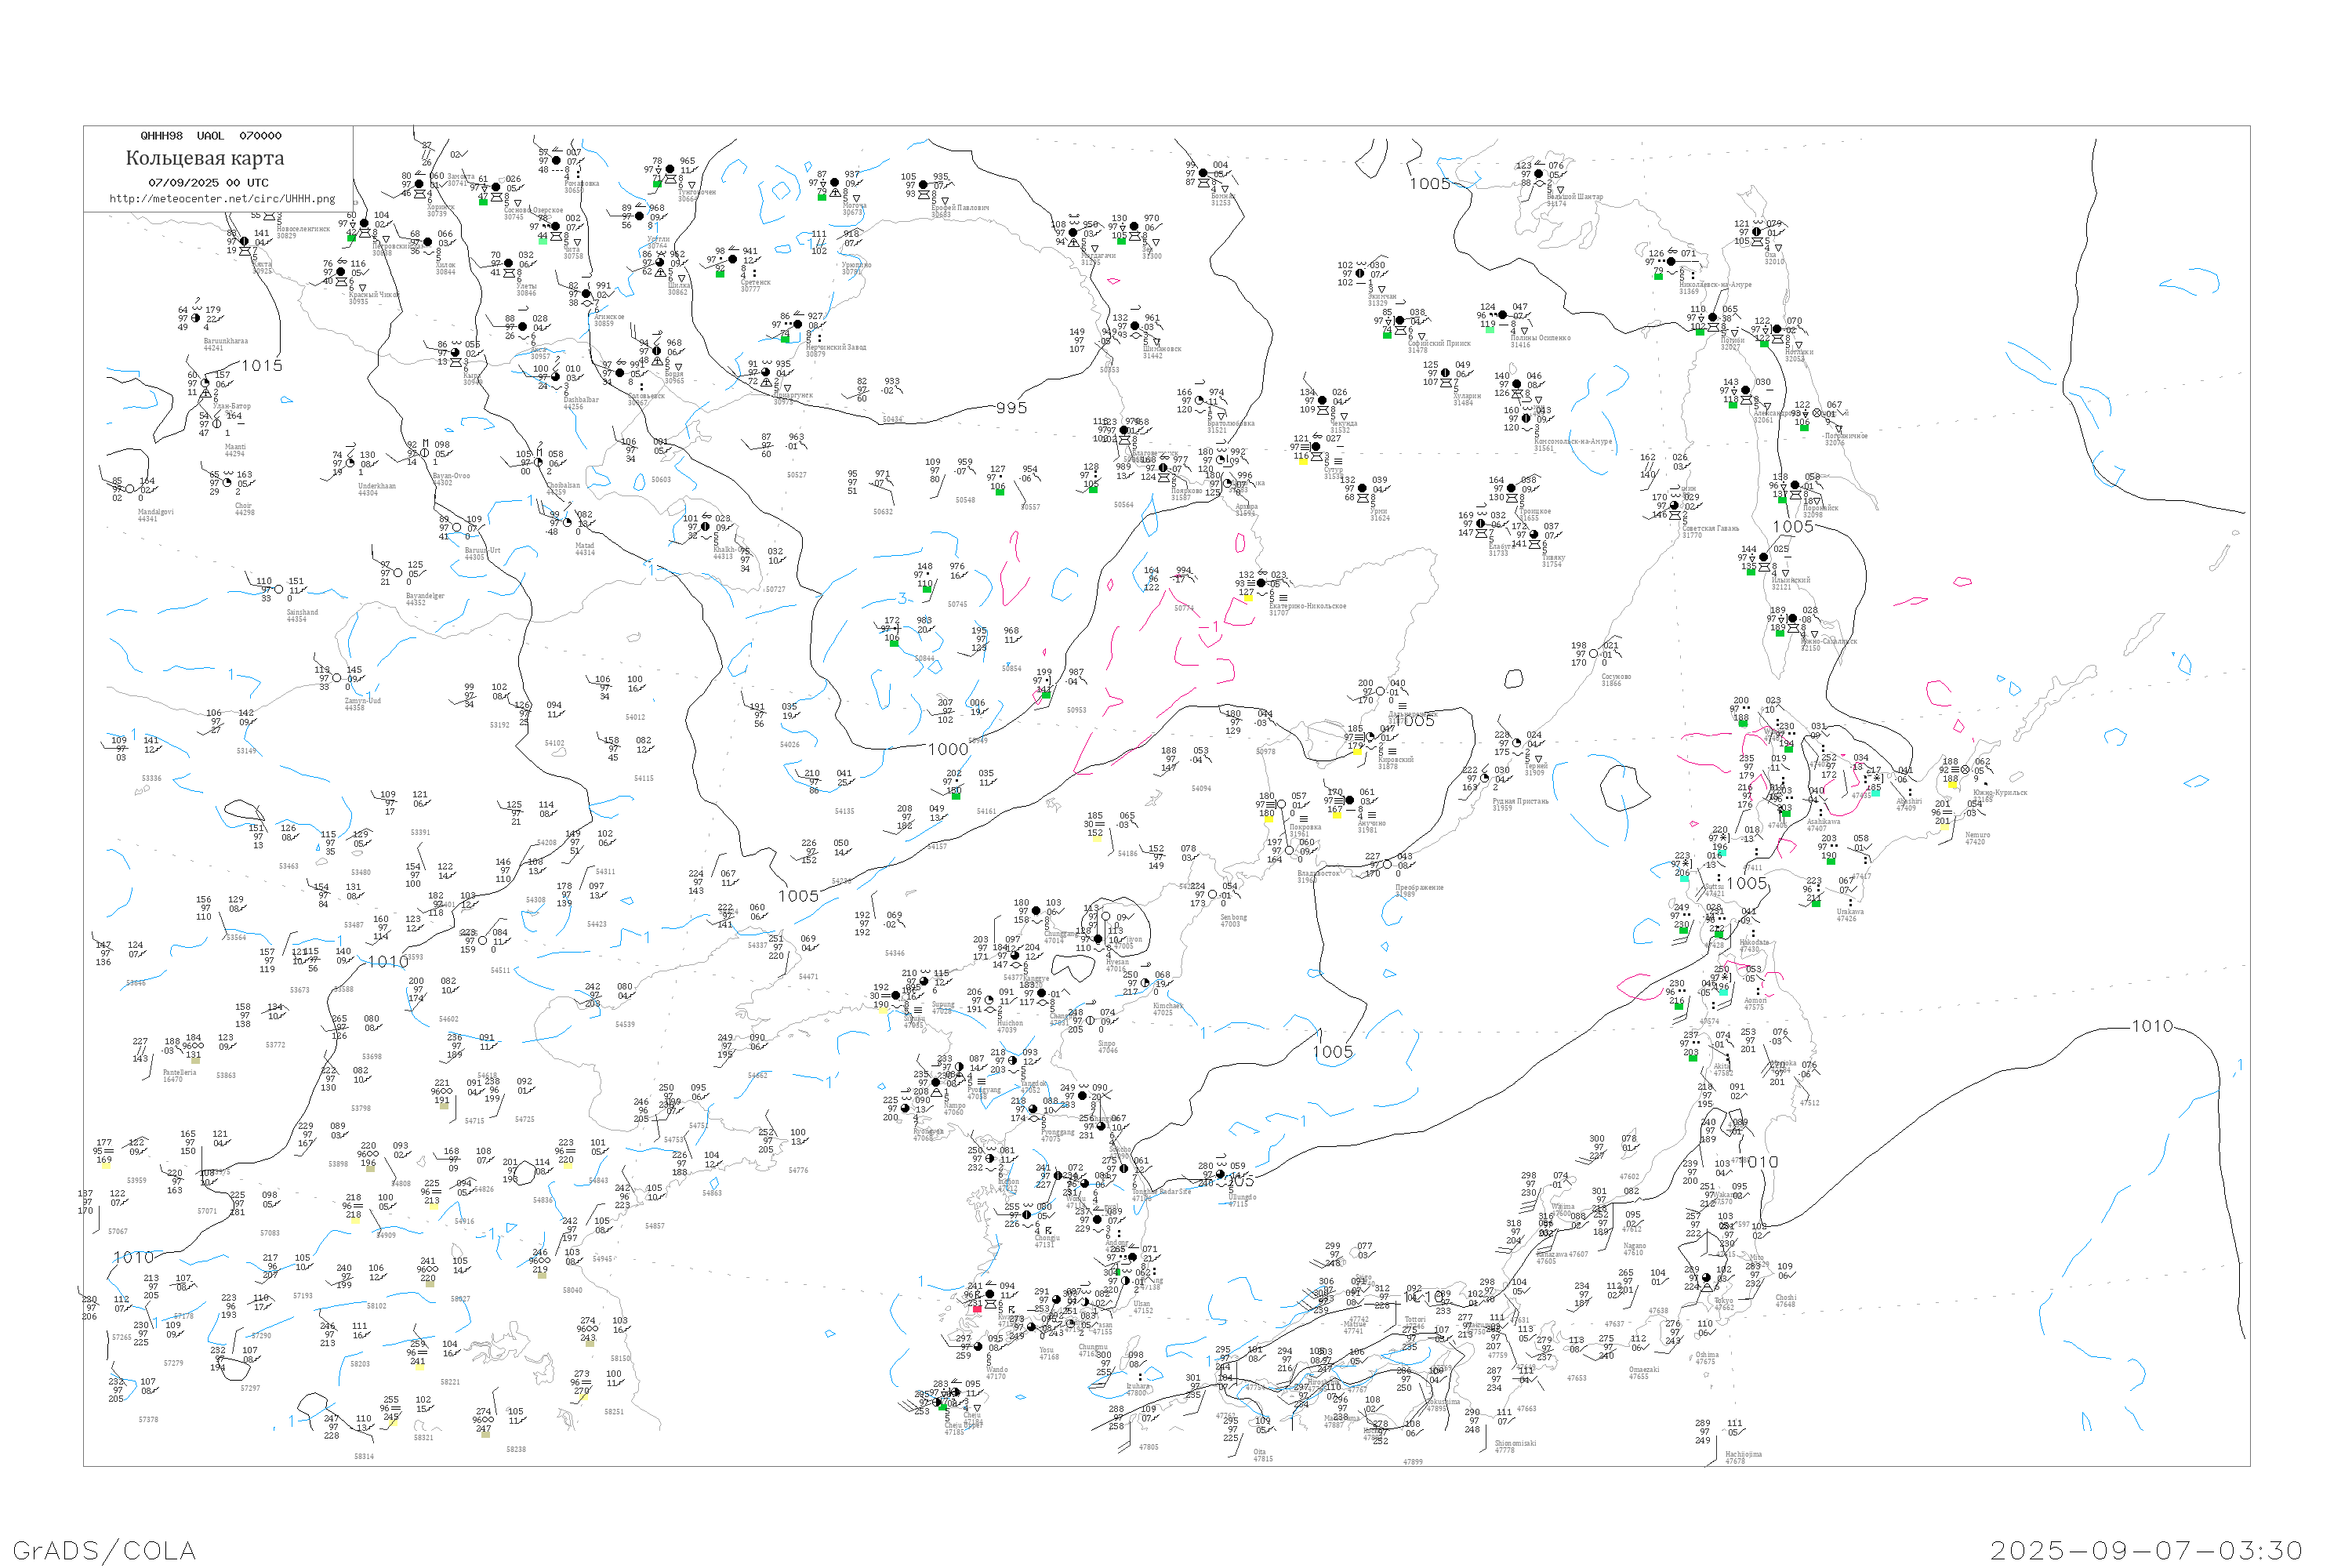Screen dimensions: 2352x1568
Task: Click the filled station circle at Улеты
Action: (x=509, y=264)
